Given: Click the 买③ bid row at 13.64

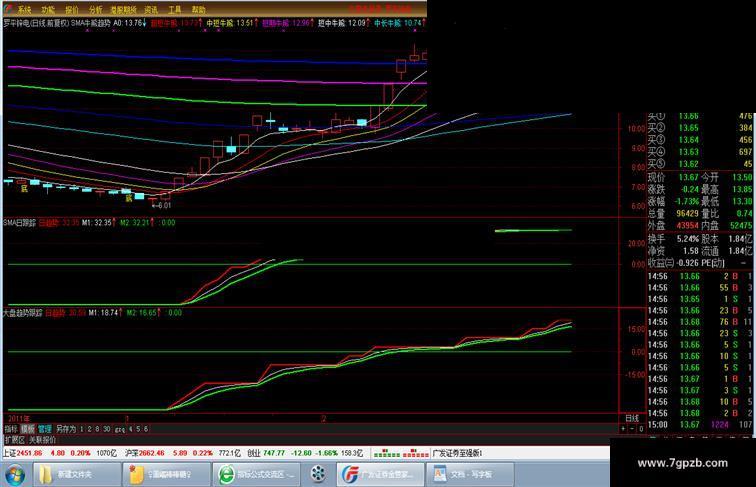Looking at the screenshot, I should click(x=699, y=140).
